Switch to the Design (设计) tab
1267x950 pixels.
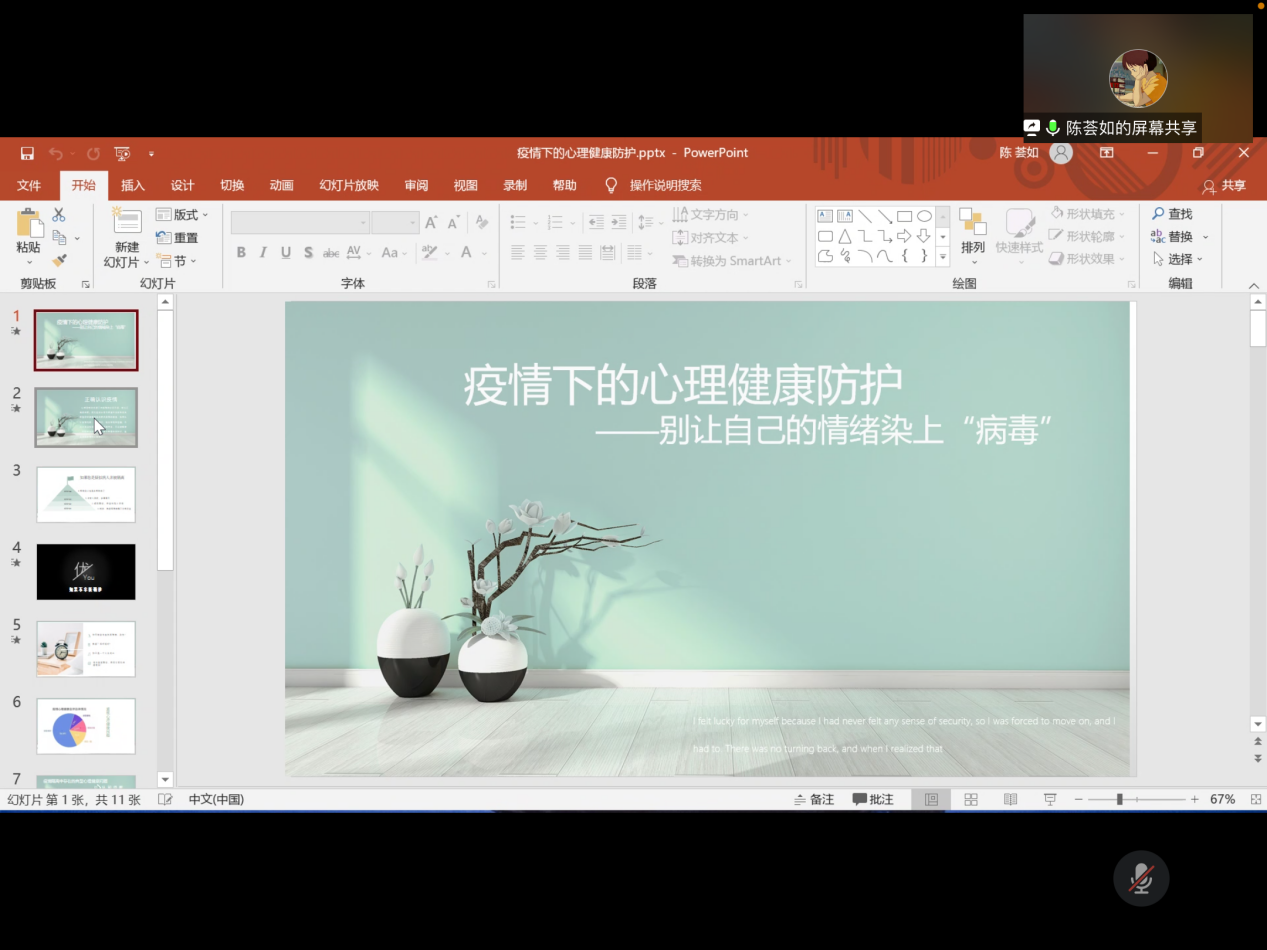point(182,185)
